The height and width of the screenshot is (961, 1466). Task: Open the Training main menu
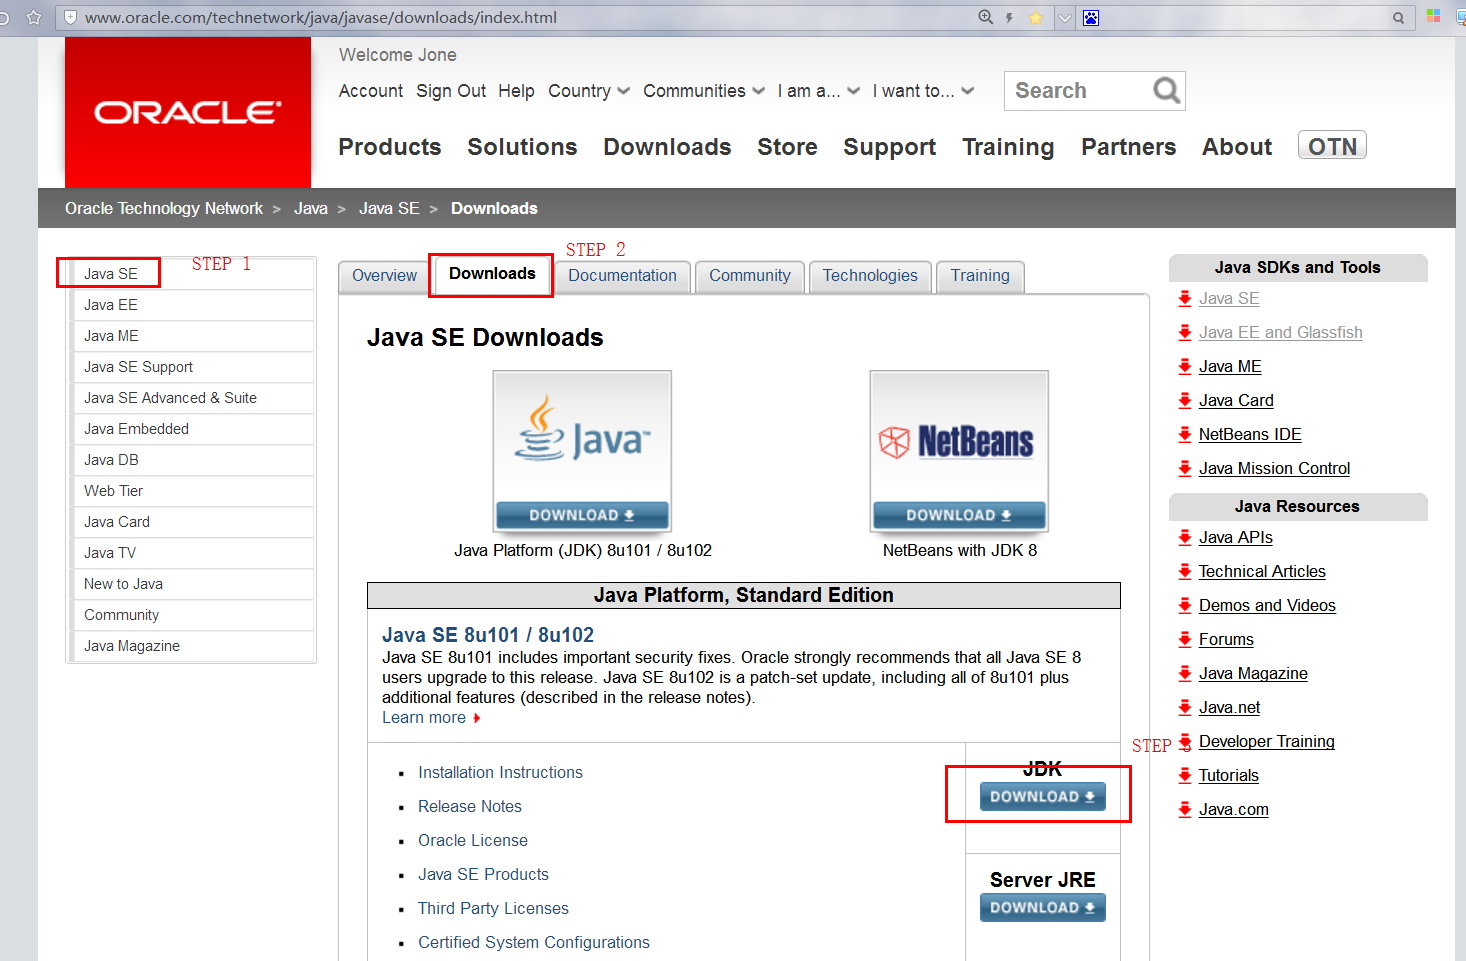(x=1008, y=147)
